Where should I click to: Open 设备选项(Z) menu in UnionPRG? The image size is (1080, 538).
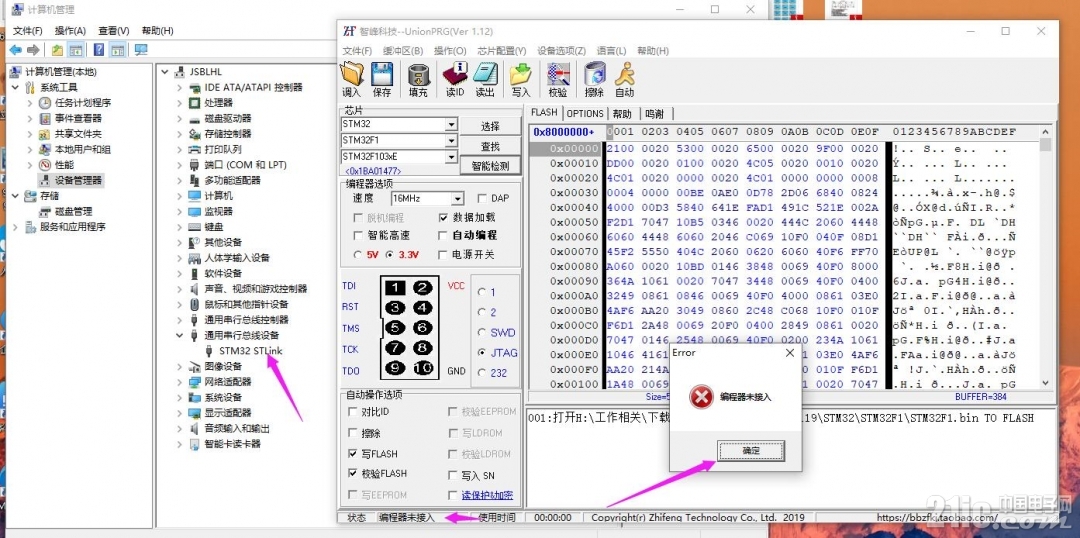click(561, 51)
